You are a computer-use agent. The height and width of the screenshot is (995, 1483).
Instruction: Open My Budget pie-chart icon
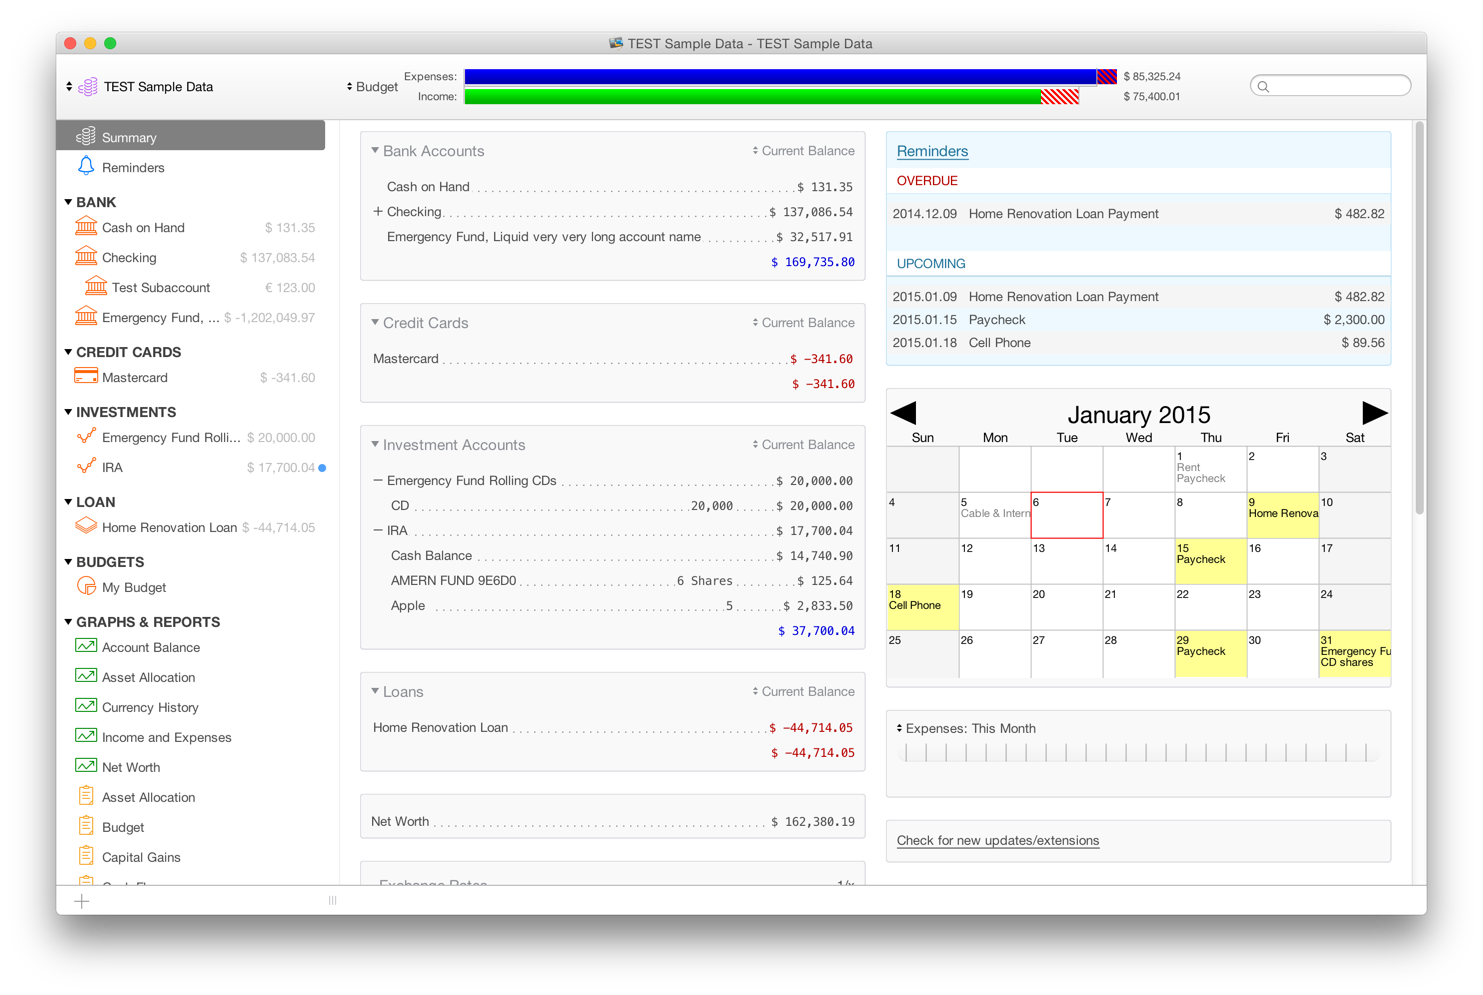tap(85, 587)
